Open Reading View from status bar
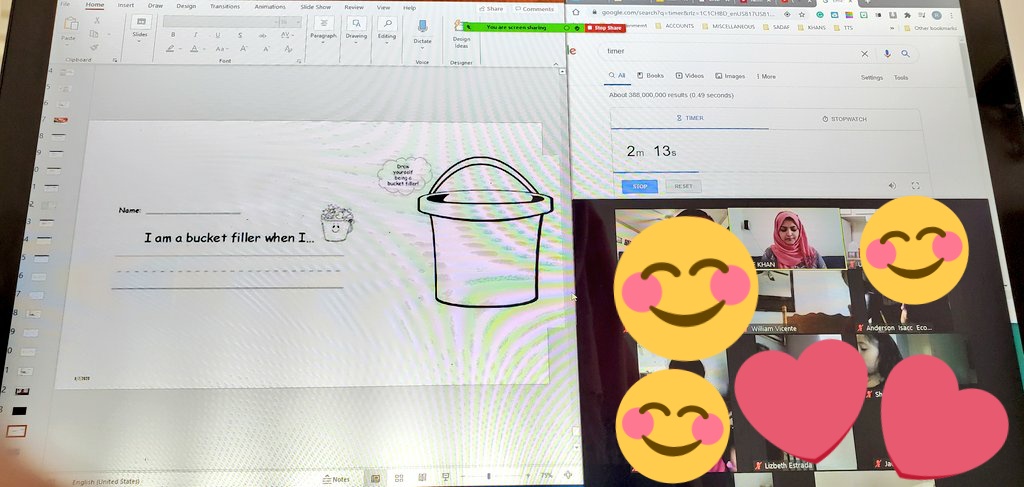1024x487 pixels. (x=422, y=478)
